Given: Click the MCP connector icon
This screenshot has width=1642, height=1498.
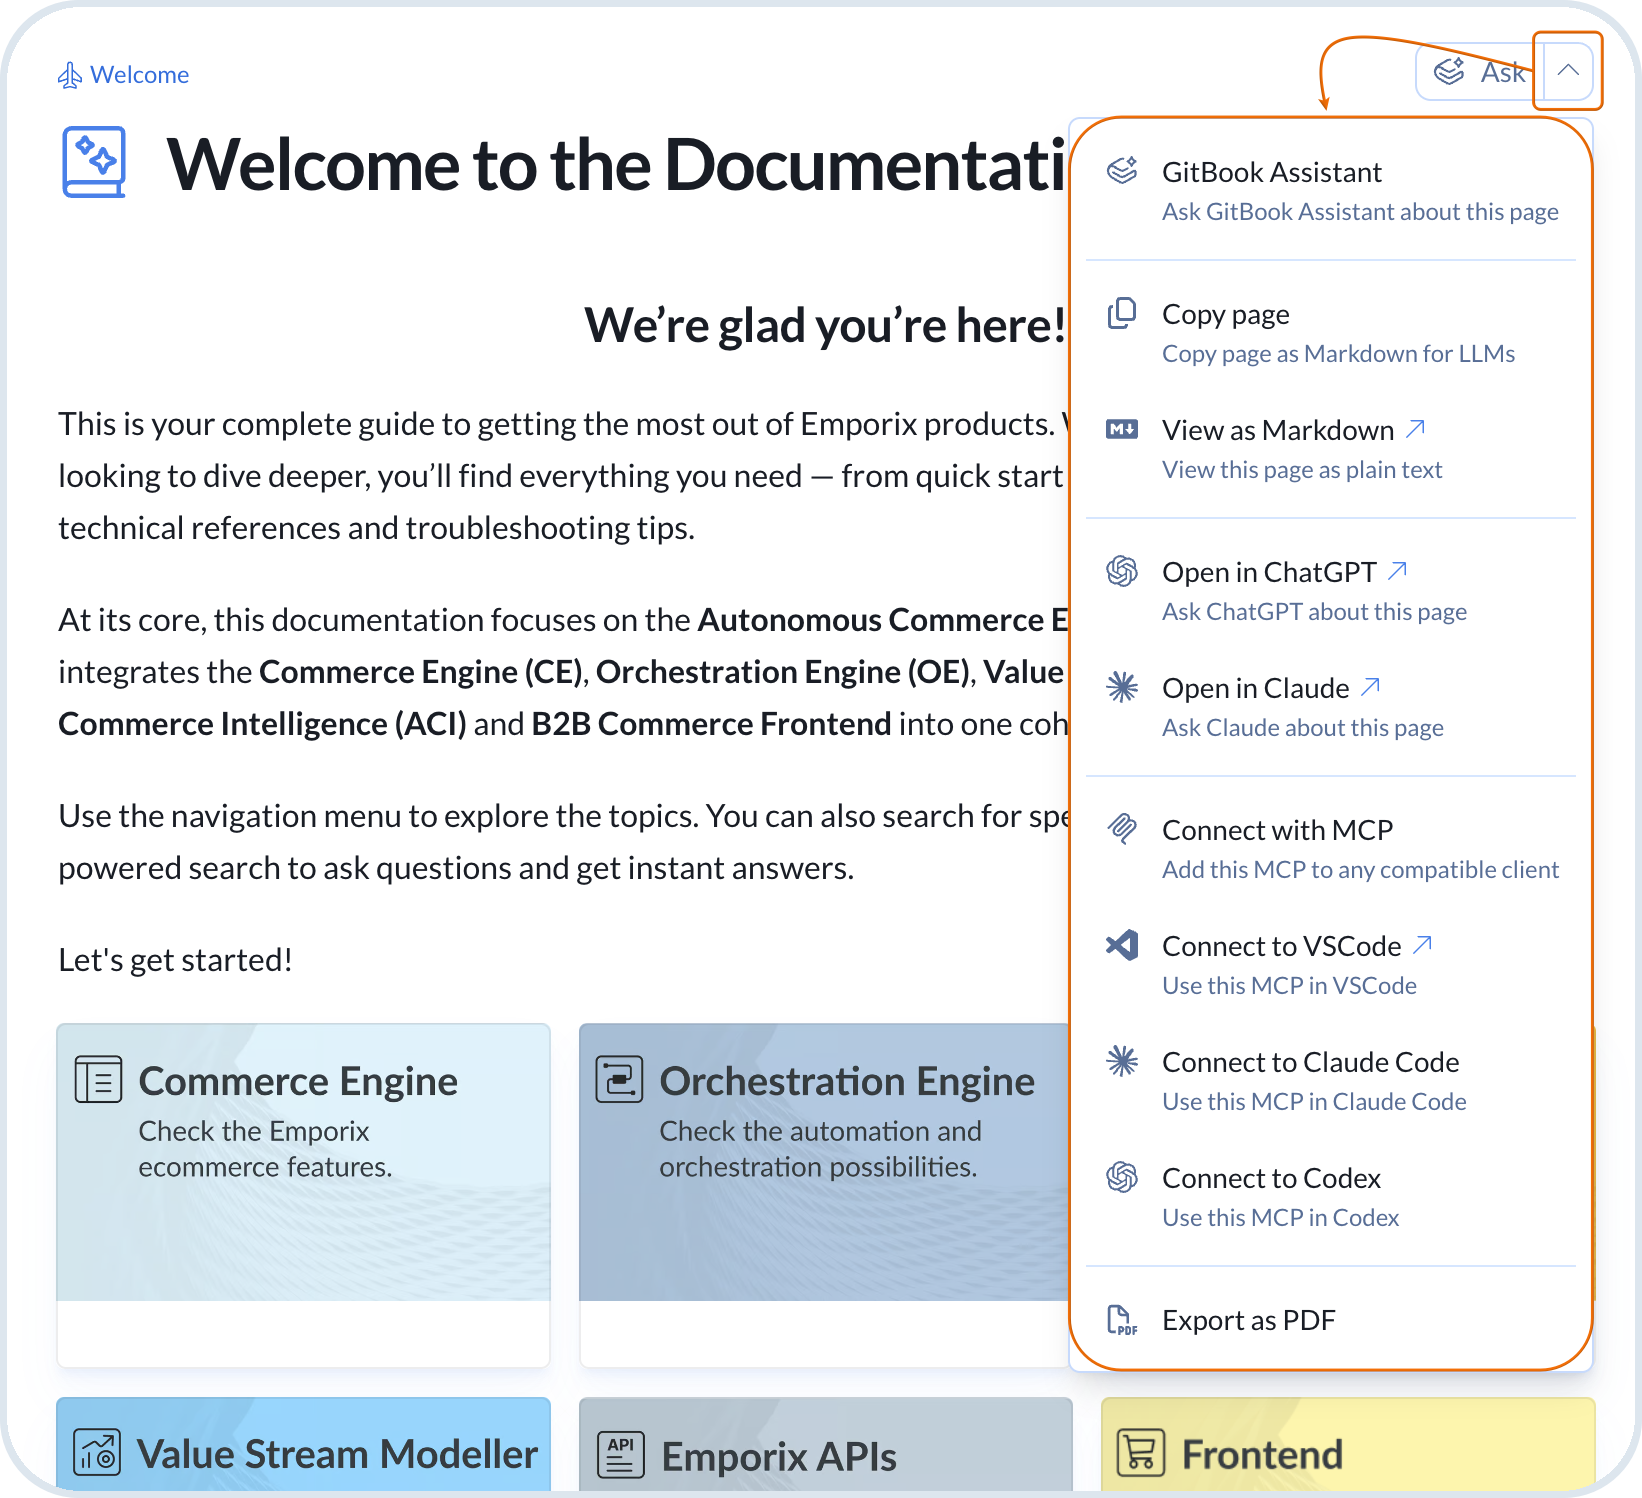Looking at the screenshot, I should (x=1122, y=829).
